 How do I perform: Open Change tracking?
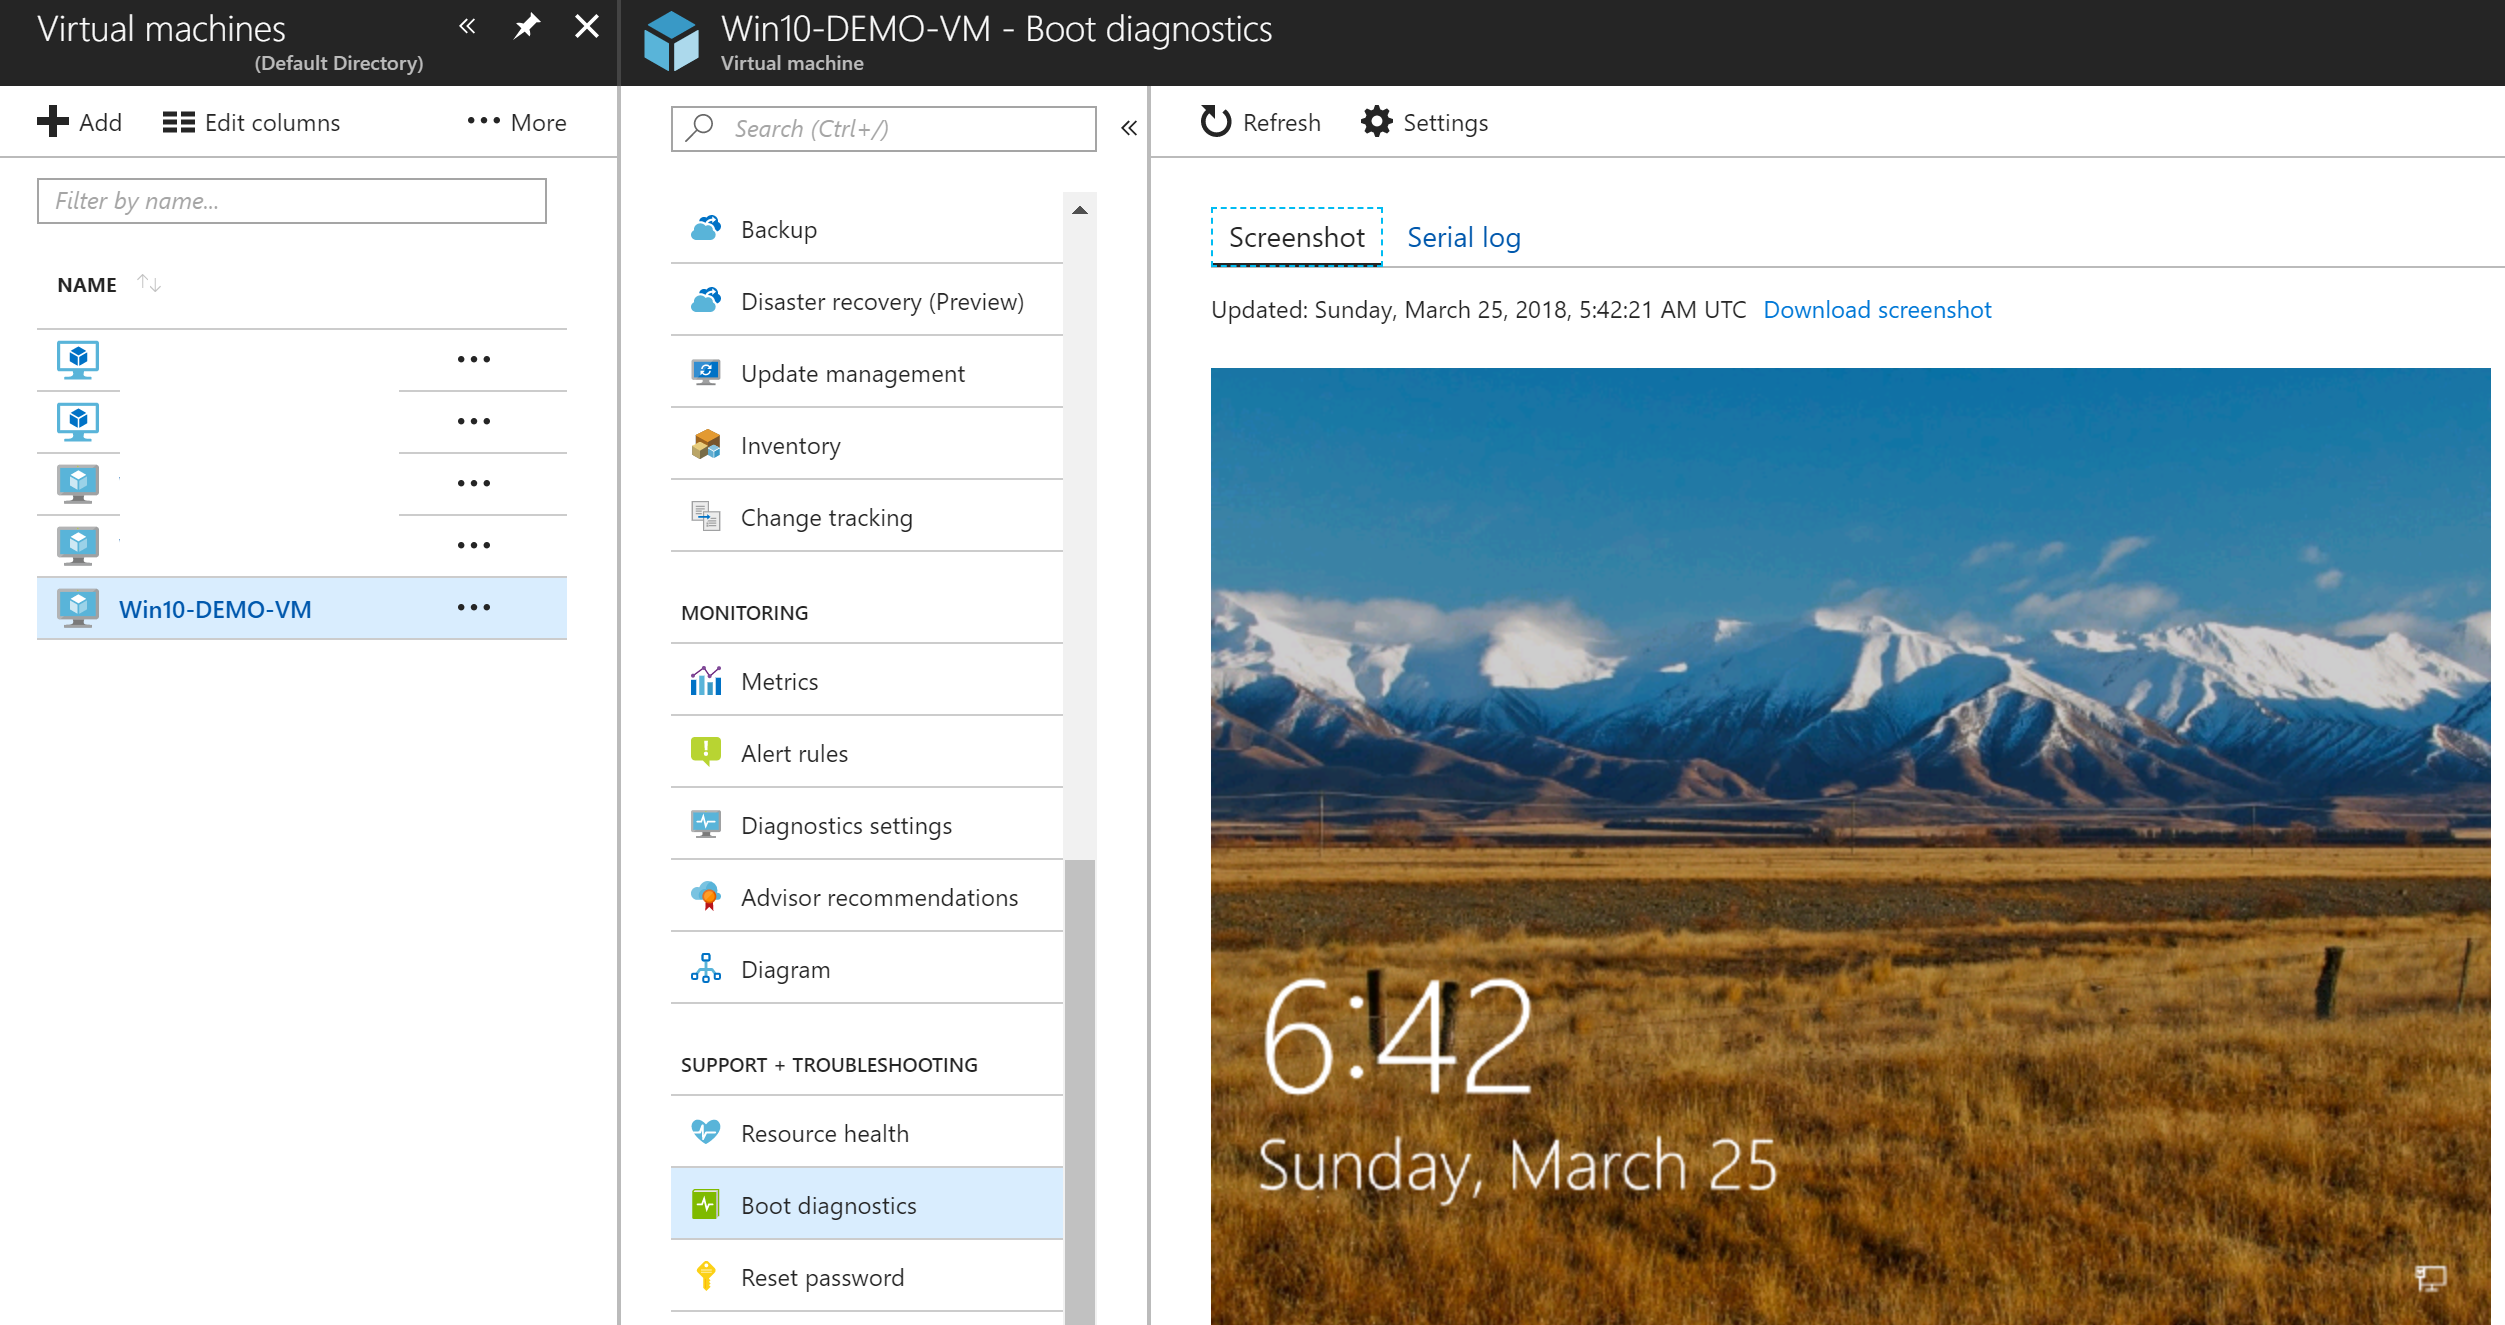(826, 517)
